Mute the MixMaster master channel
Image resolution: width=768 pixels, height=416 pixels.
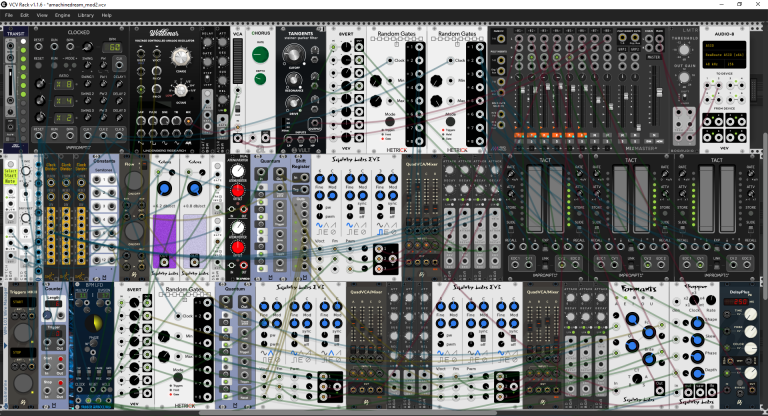[x=653, y=135]
